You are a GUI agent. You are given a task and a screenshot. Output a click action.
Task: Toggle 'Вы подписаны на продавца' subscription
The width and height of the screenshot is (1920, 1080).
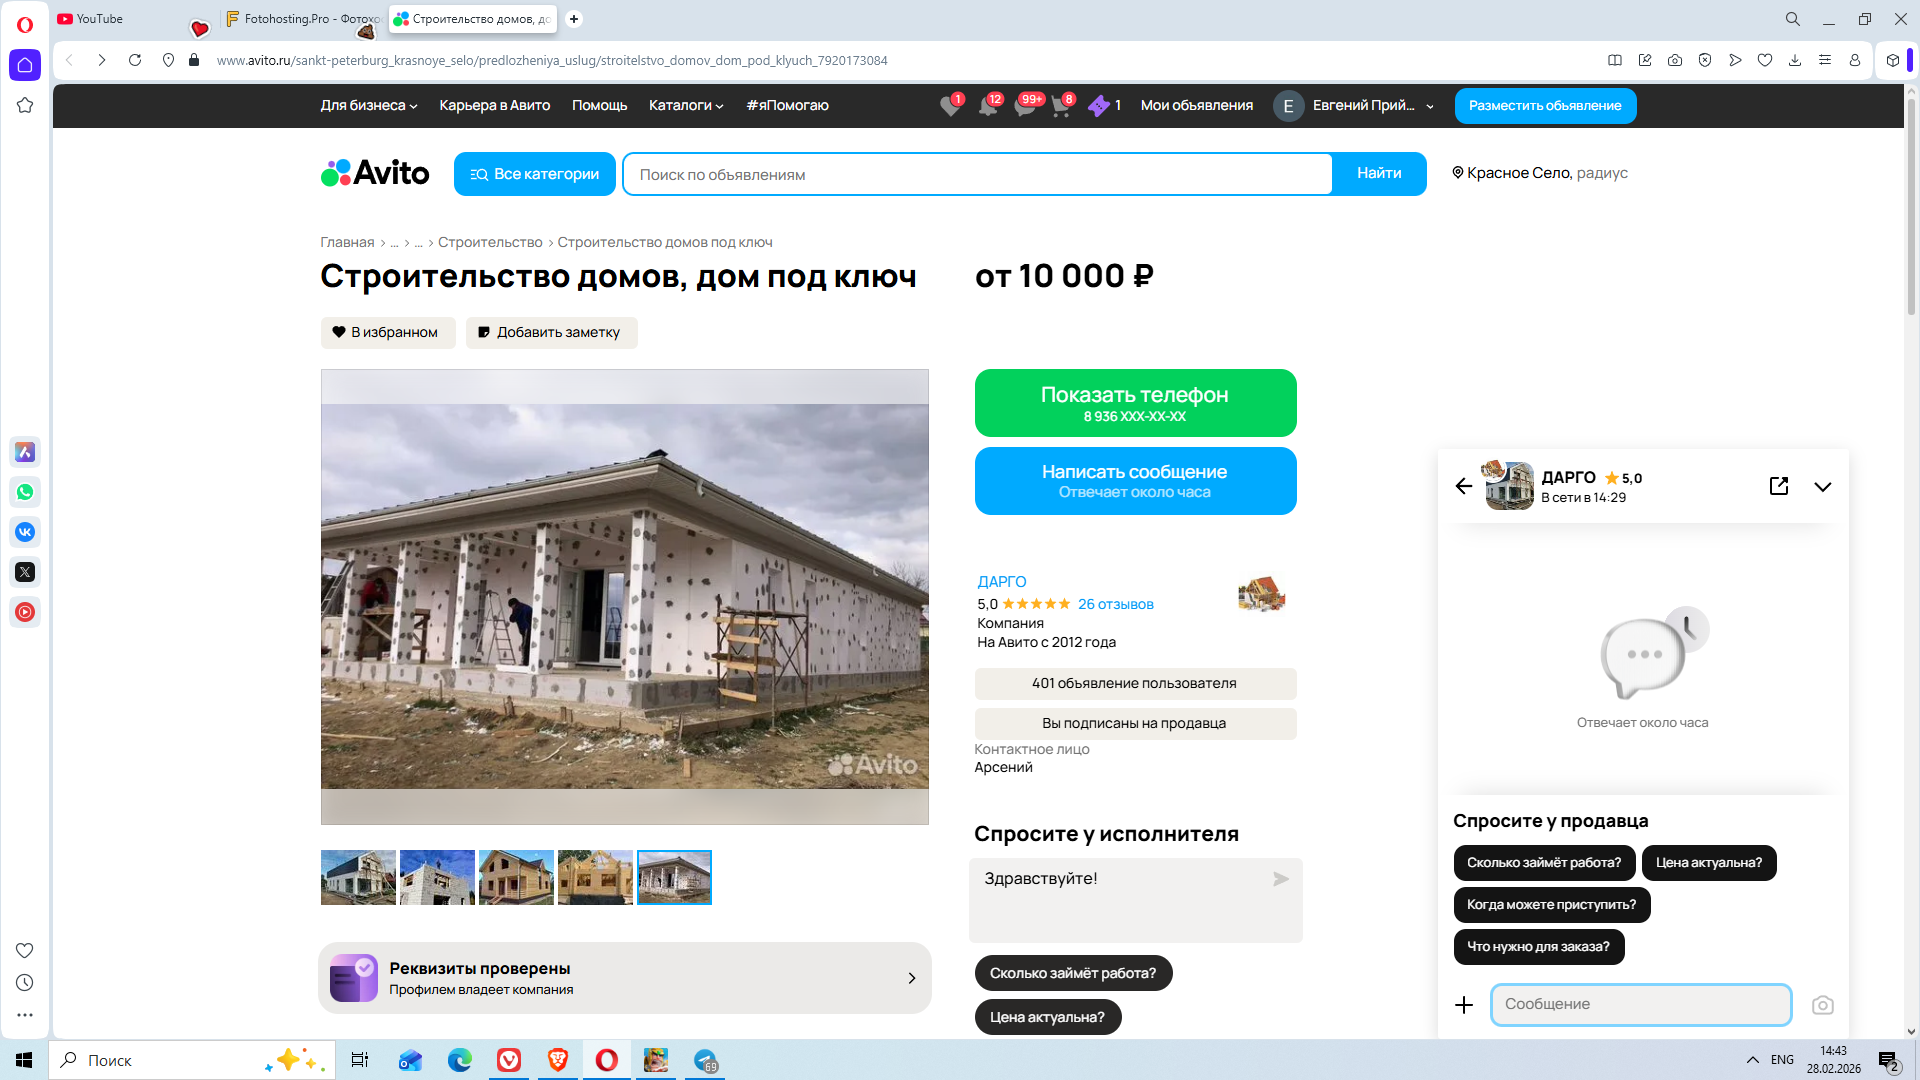pos(1134,723)
